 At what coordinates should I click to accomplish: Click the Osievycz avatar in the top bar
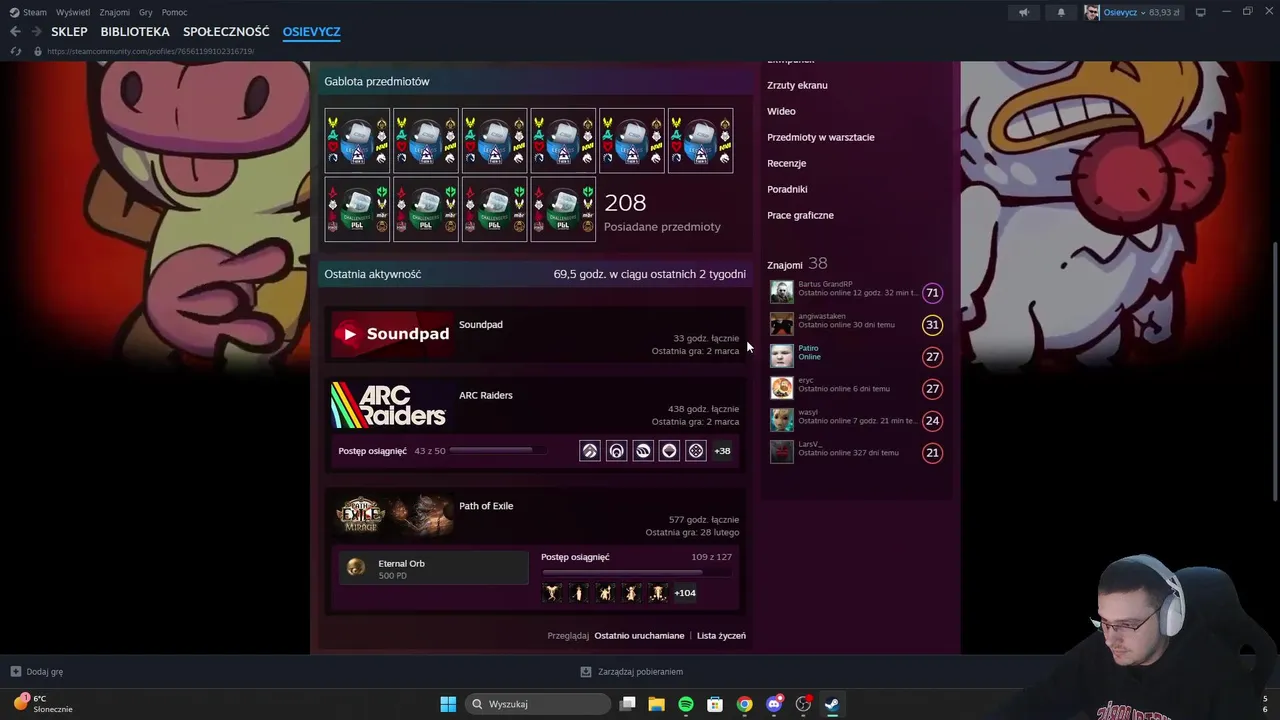tap(1092, 12)
